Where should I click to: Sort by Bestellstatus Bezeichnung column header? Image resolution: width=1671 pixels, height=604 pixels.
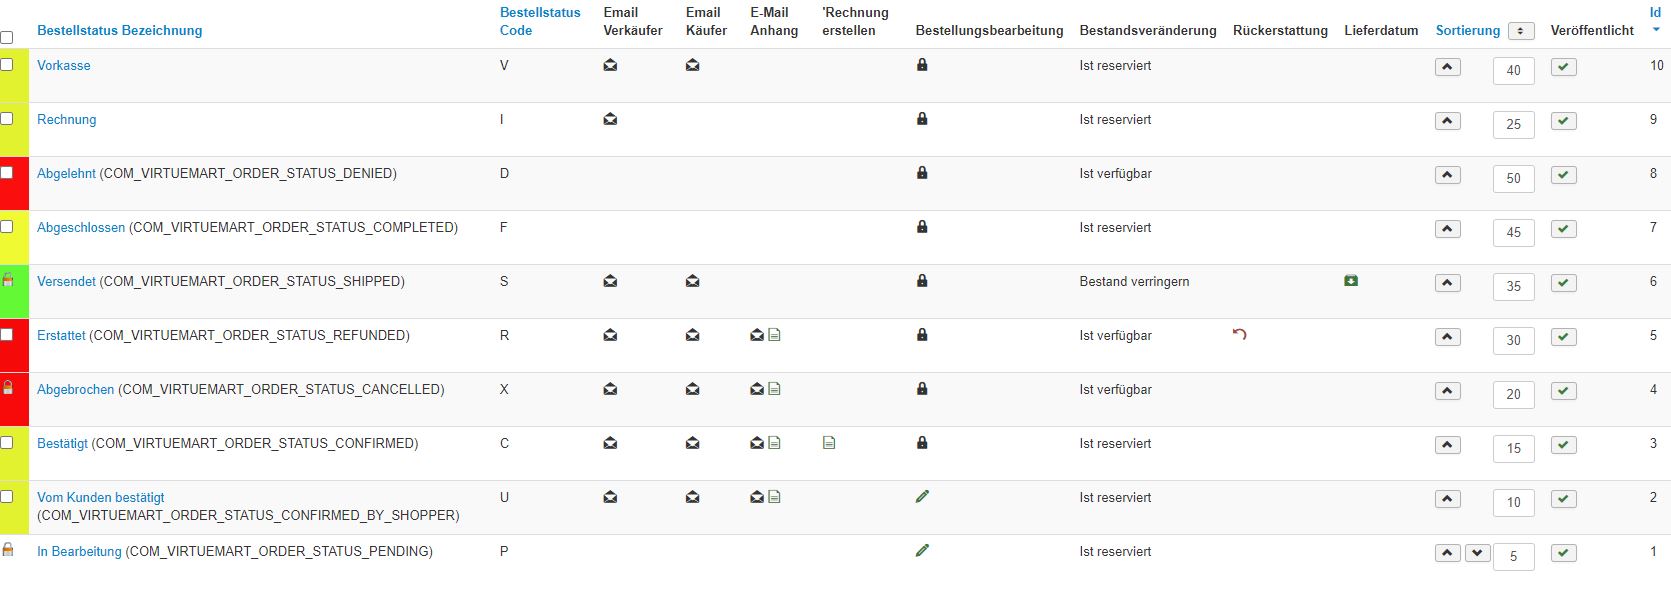click(119, 31)
